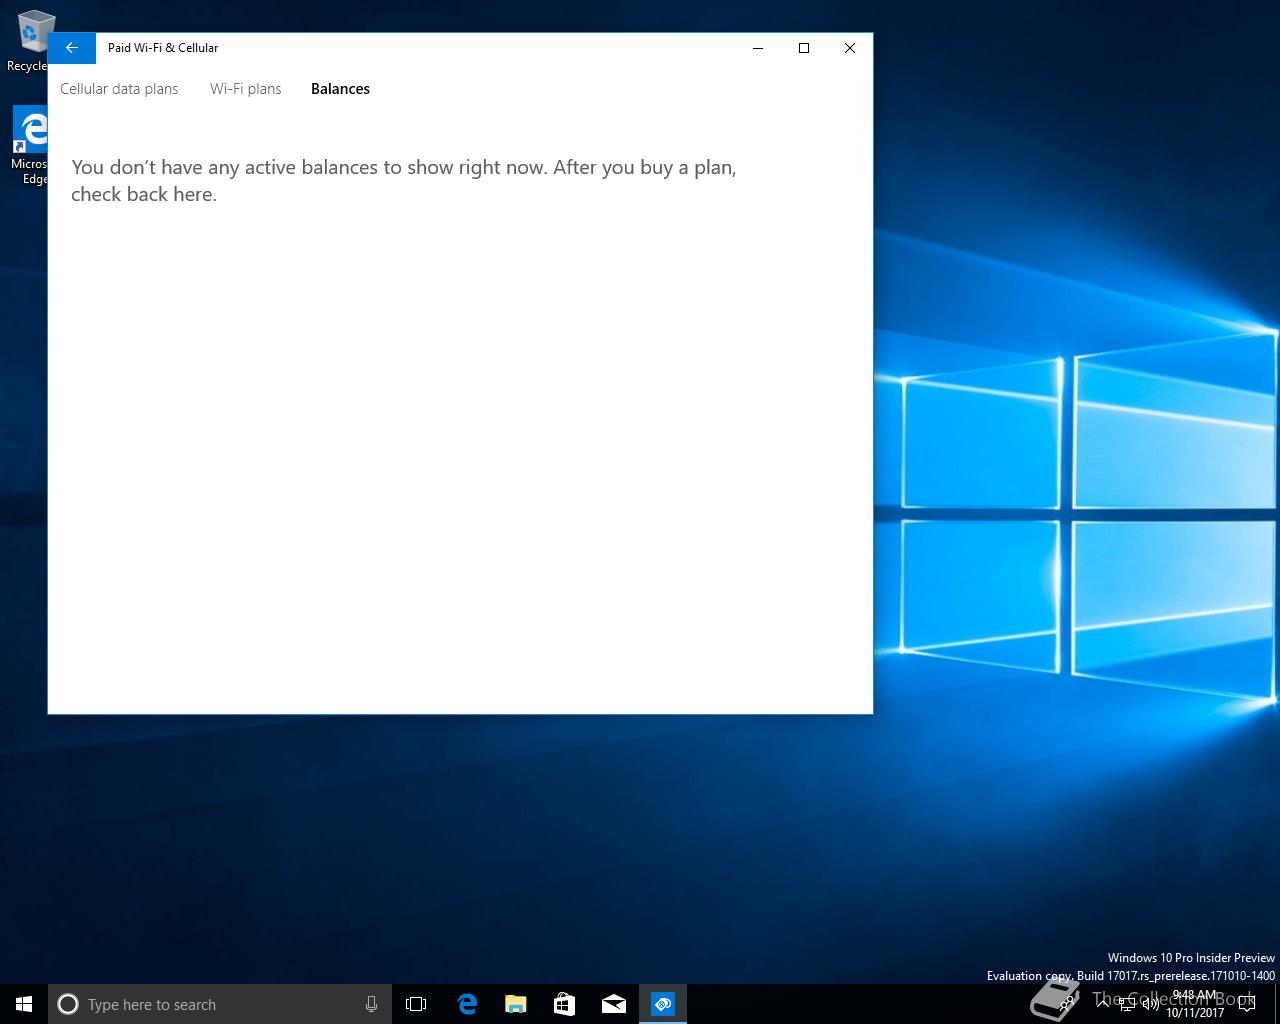Close the Paid Wi-Fi & Cellular window

pos(850,48)
